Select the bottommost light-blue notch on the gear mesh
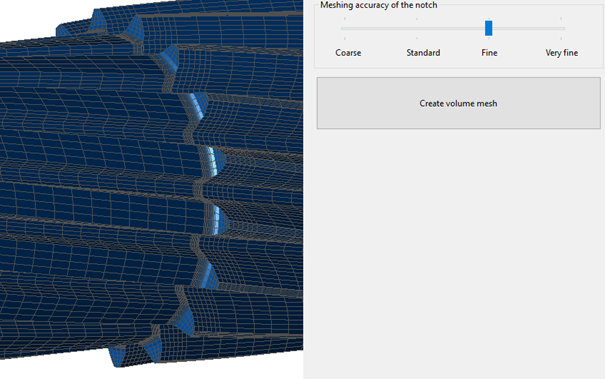This screenshot has width=605, height=379. tap(117, 356)
